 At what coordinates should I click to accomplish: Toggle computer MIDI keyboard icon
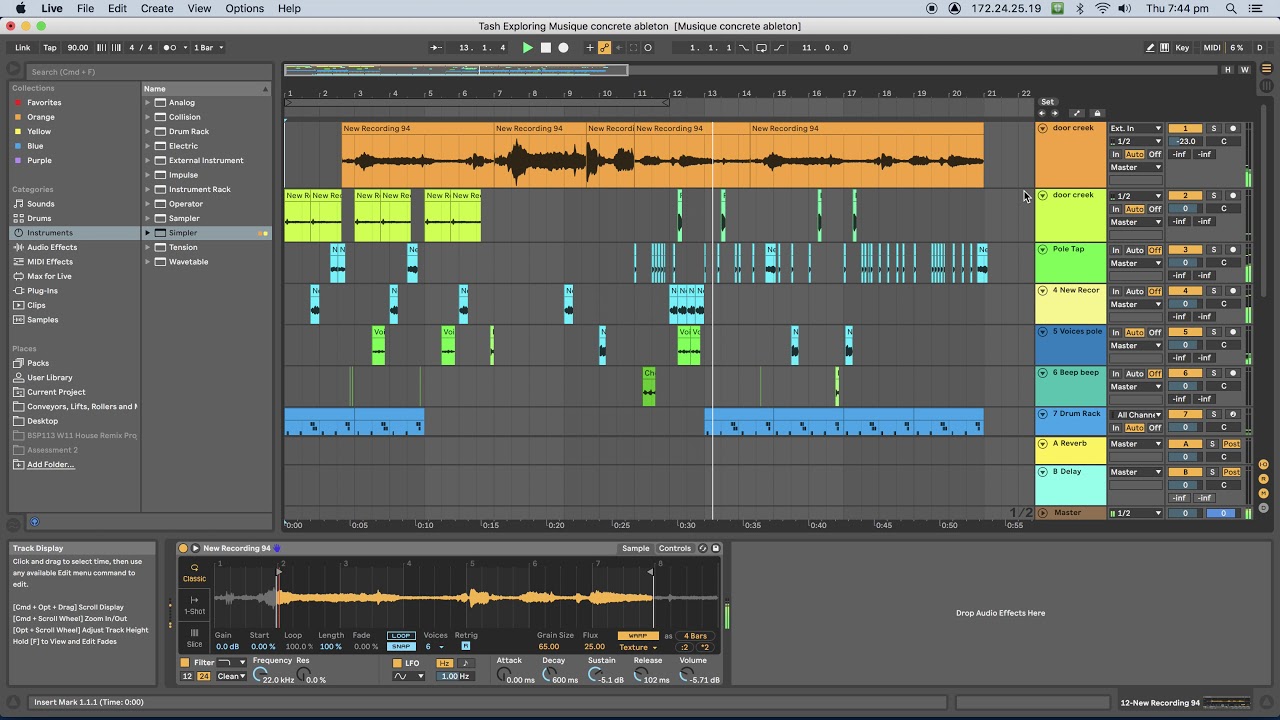pyautogui.click(x=1166, y=47)
